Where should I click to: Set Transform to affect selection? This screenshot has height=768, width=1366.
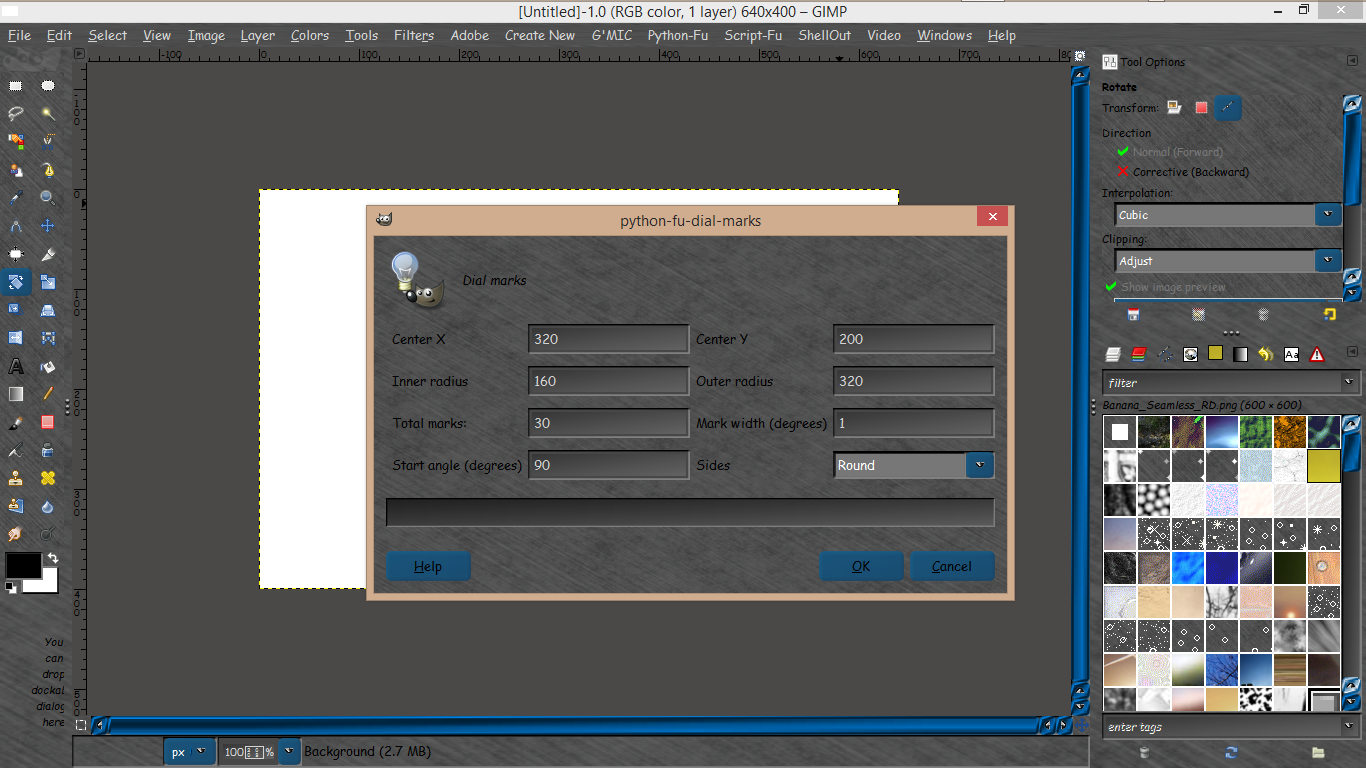coord(1201,108)
